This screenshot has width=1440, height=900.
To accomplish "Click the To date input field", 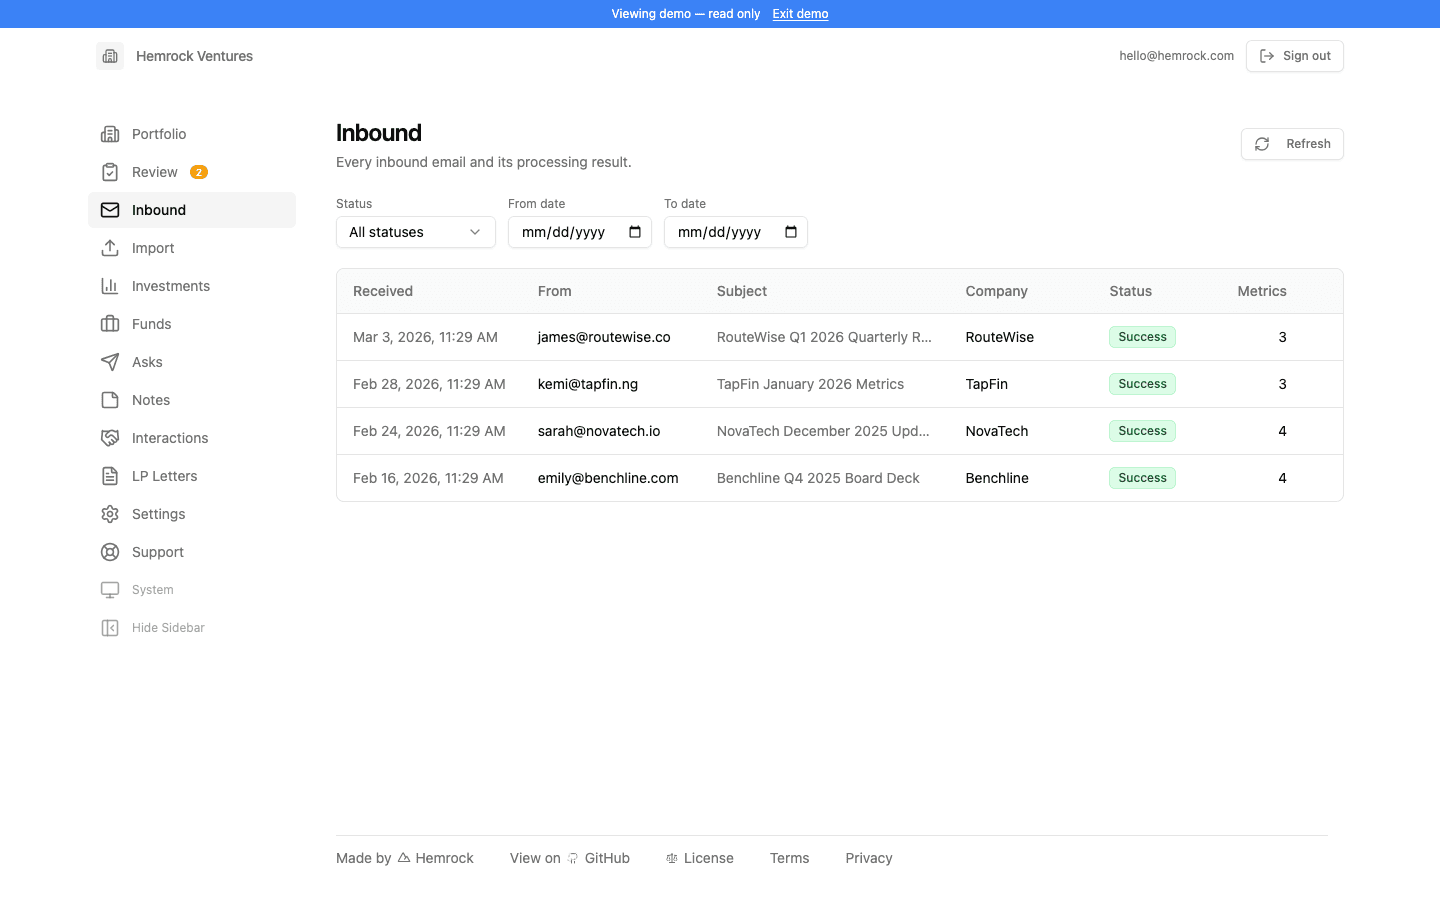I will coord(736,232).
